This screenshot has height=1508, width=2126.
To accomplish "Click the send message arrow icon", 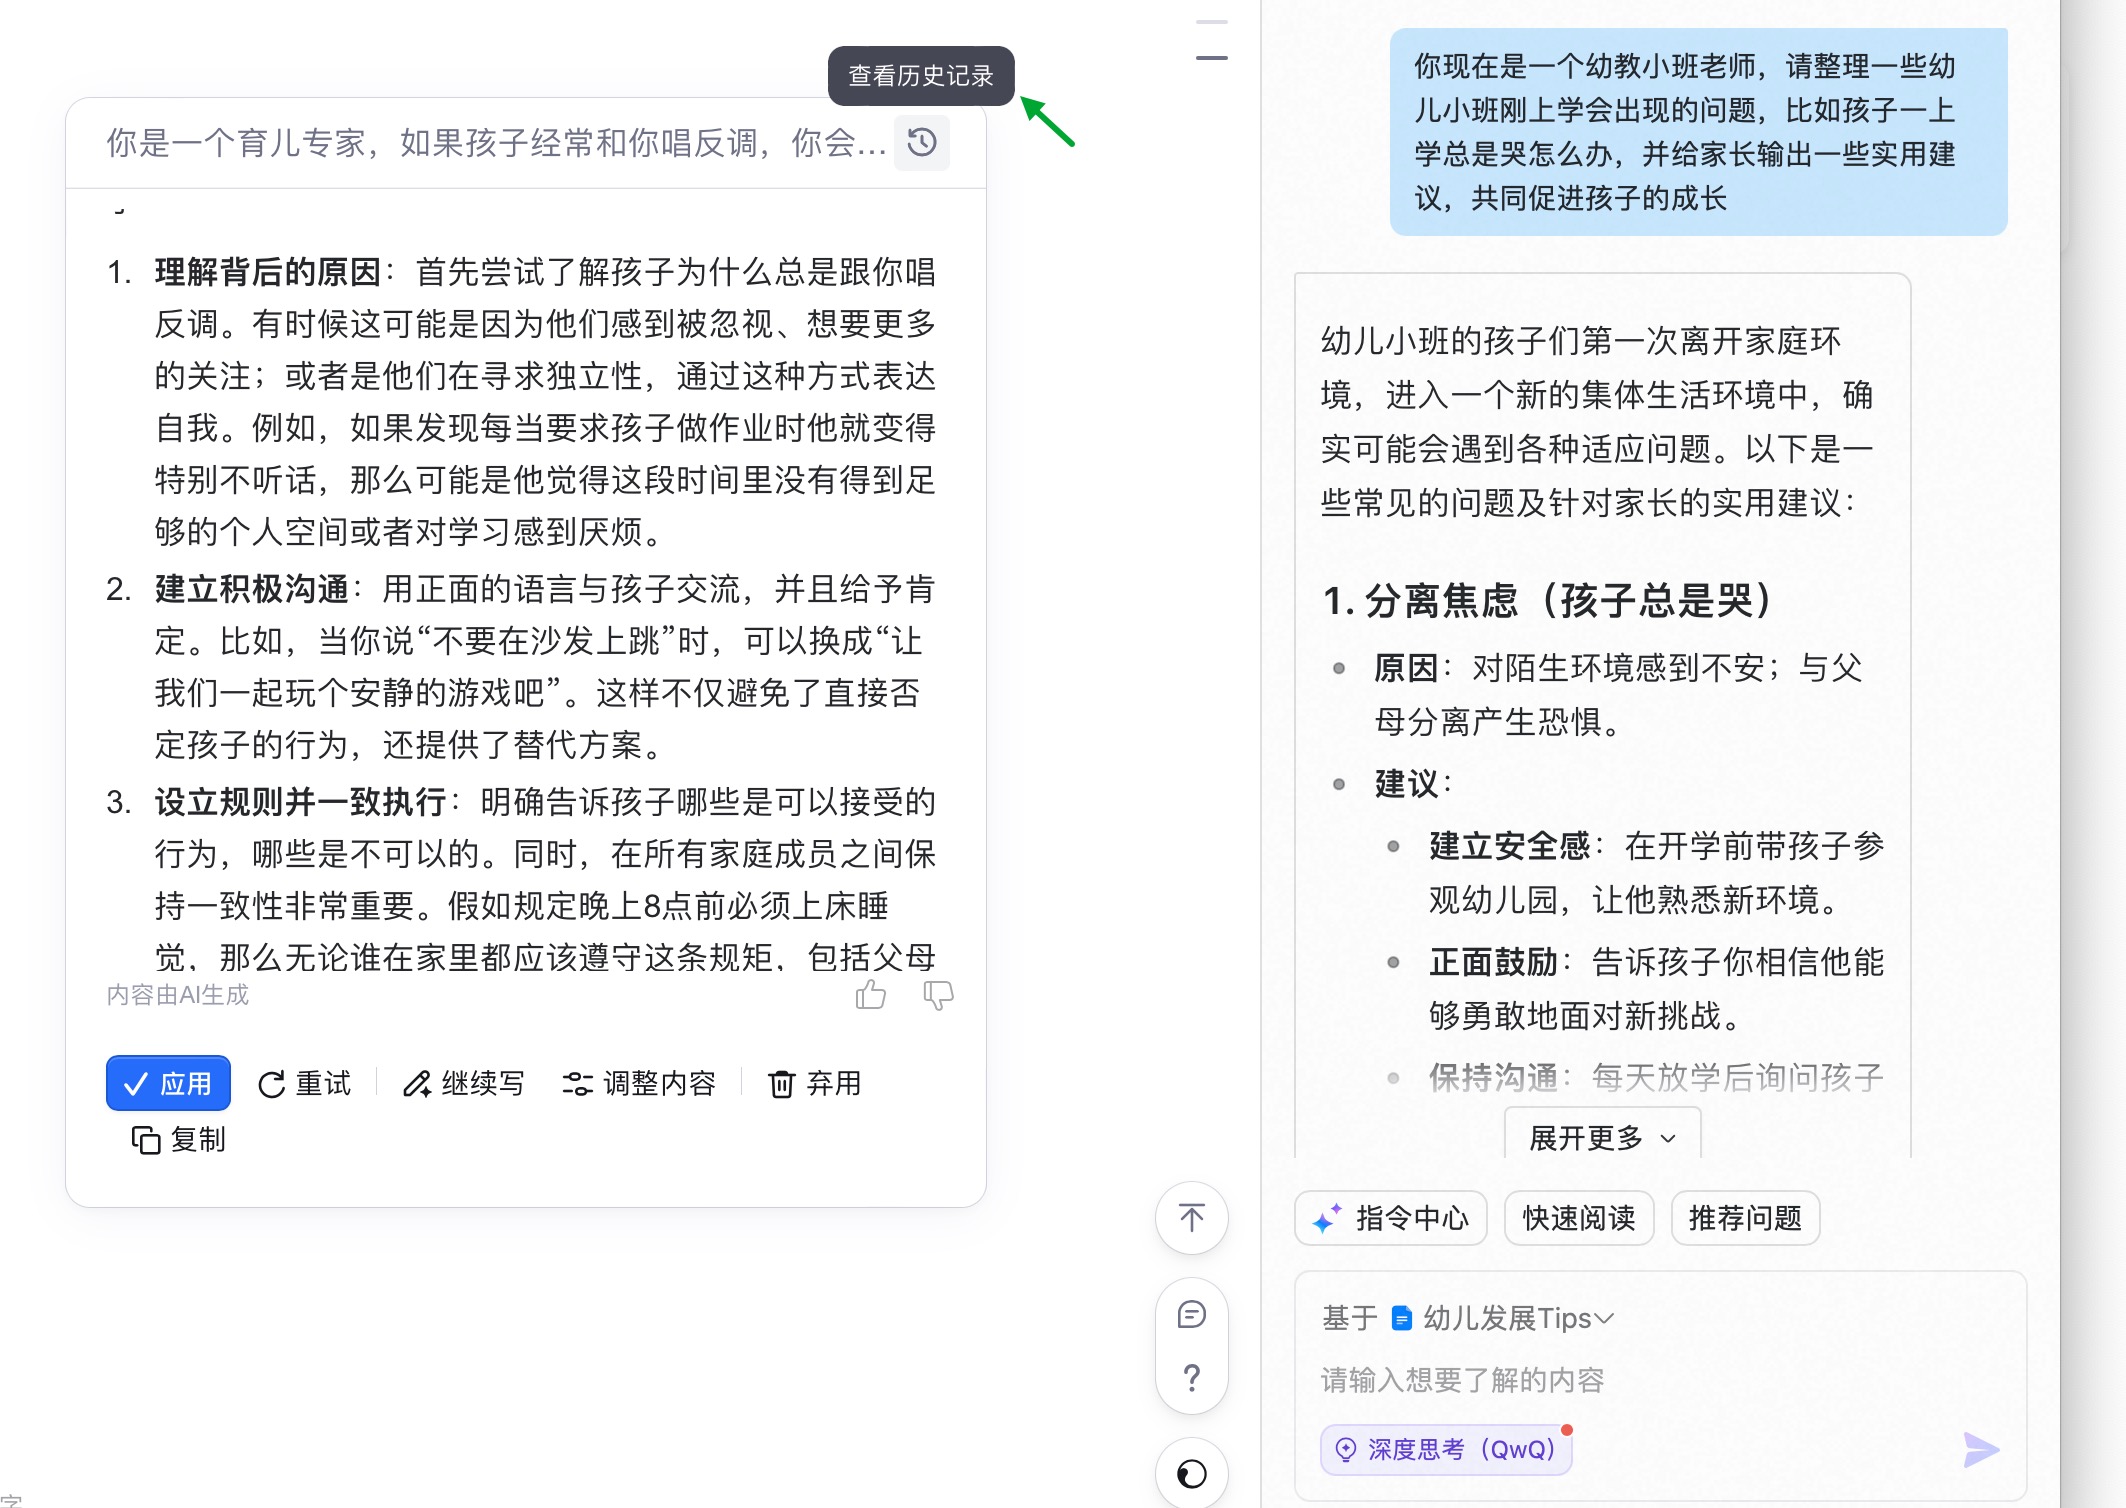I will (x=1980, y=1449).
